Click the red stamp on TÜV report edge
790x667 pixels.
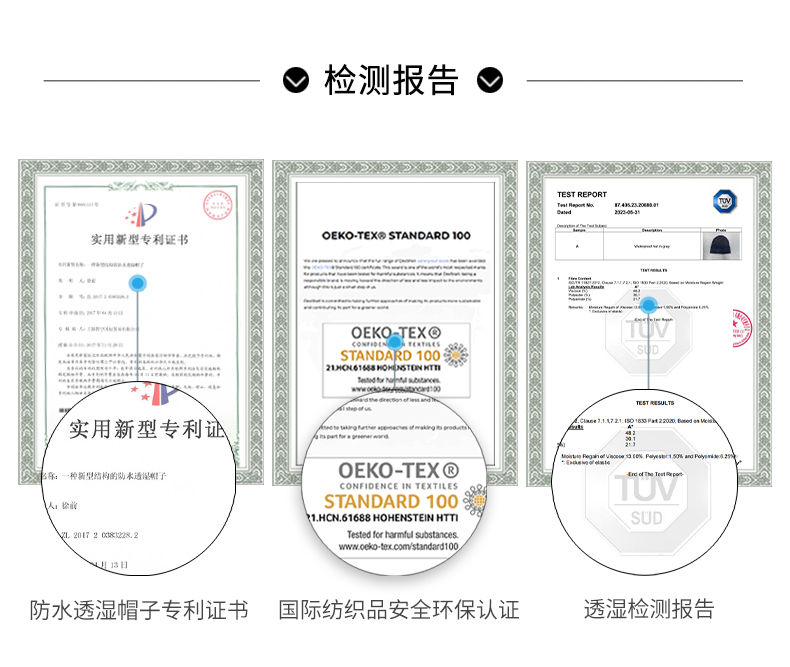(742, 328)
